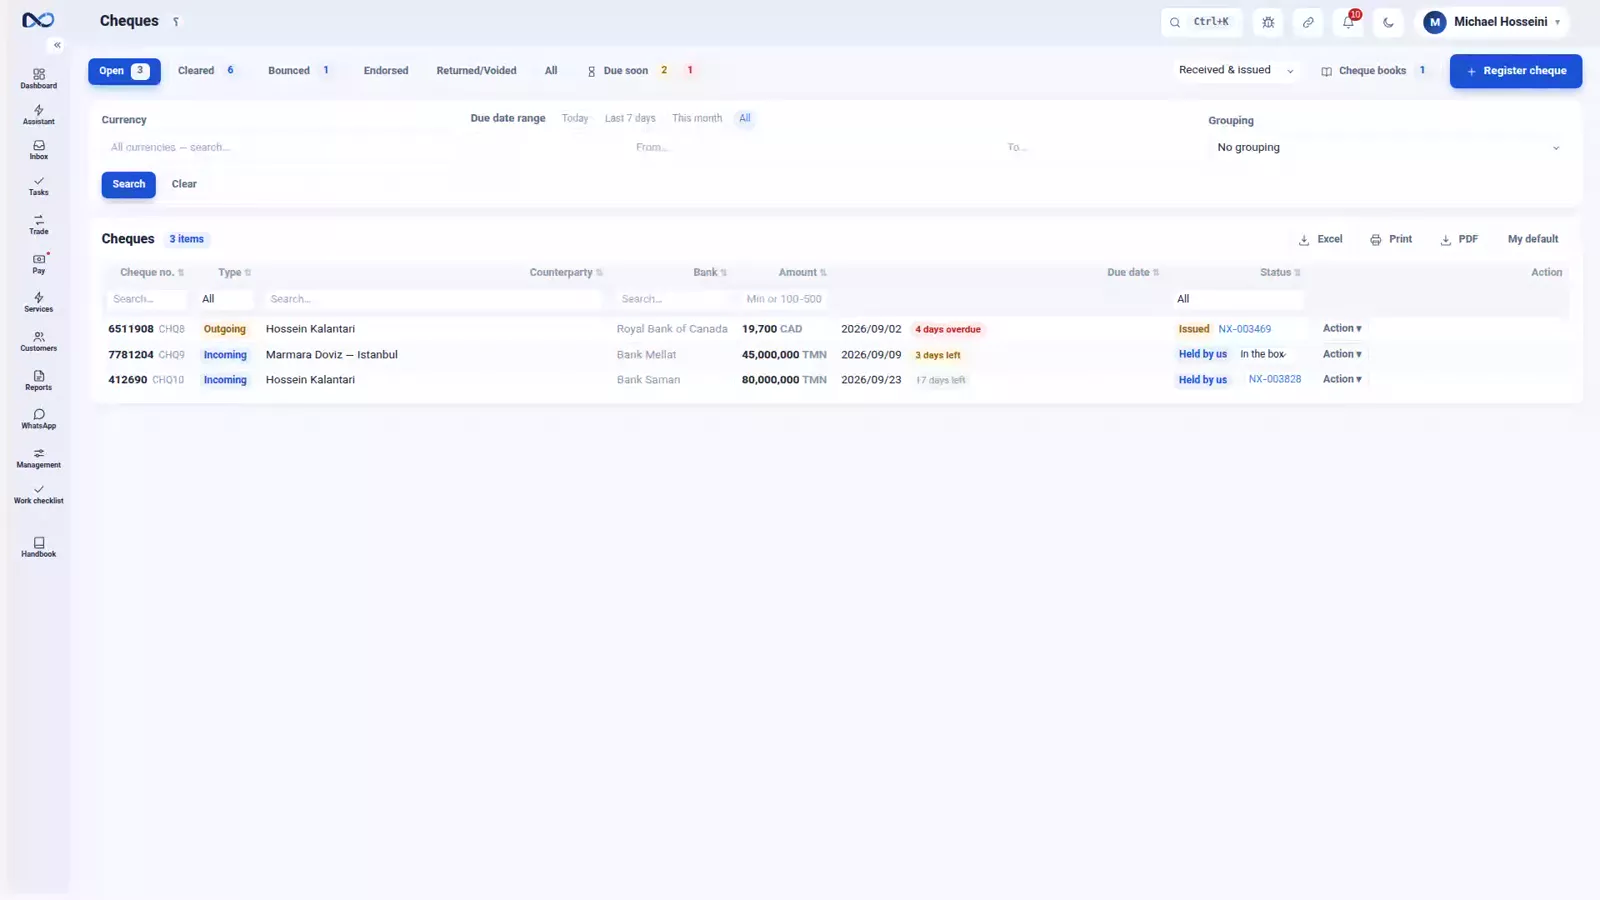1600x900 pixels.
Task: Open the Services sidebar icon
Action: point(38,302)
